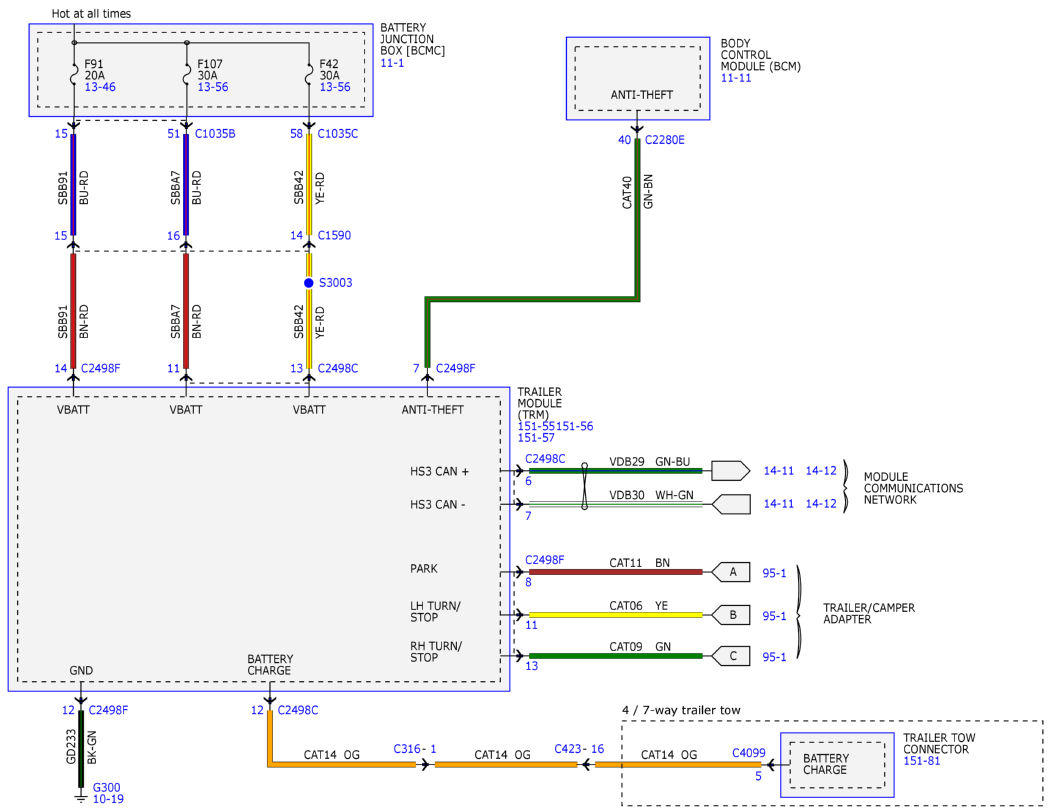
Task: Select the C2280E connector label
Action: point(664,140)
